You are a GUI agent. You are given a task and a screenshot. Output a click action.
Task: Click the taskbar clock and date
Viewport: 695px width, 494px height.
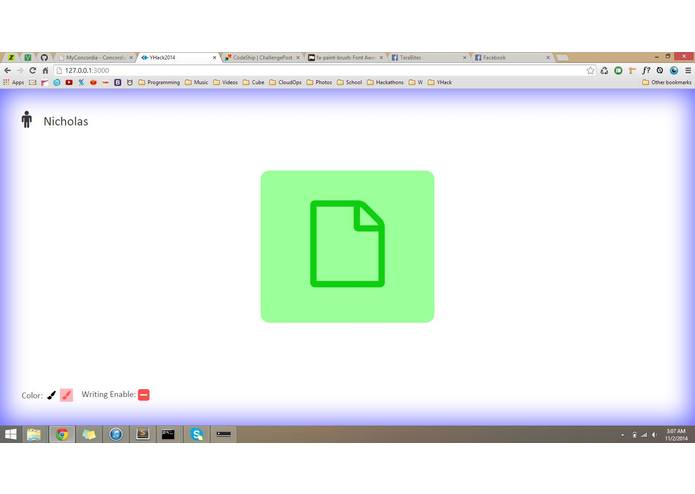tap(676, 435)
